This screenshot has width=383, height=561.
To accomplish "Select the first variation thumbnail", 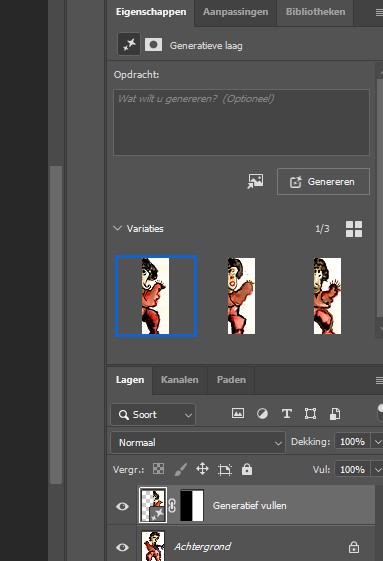I will tap(156, 296).
